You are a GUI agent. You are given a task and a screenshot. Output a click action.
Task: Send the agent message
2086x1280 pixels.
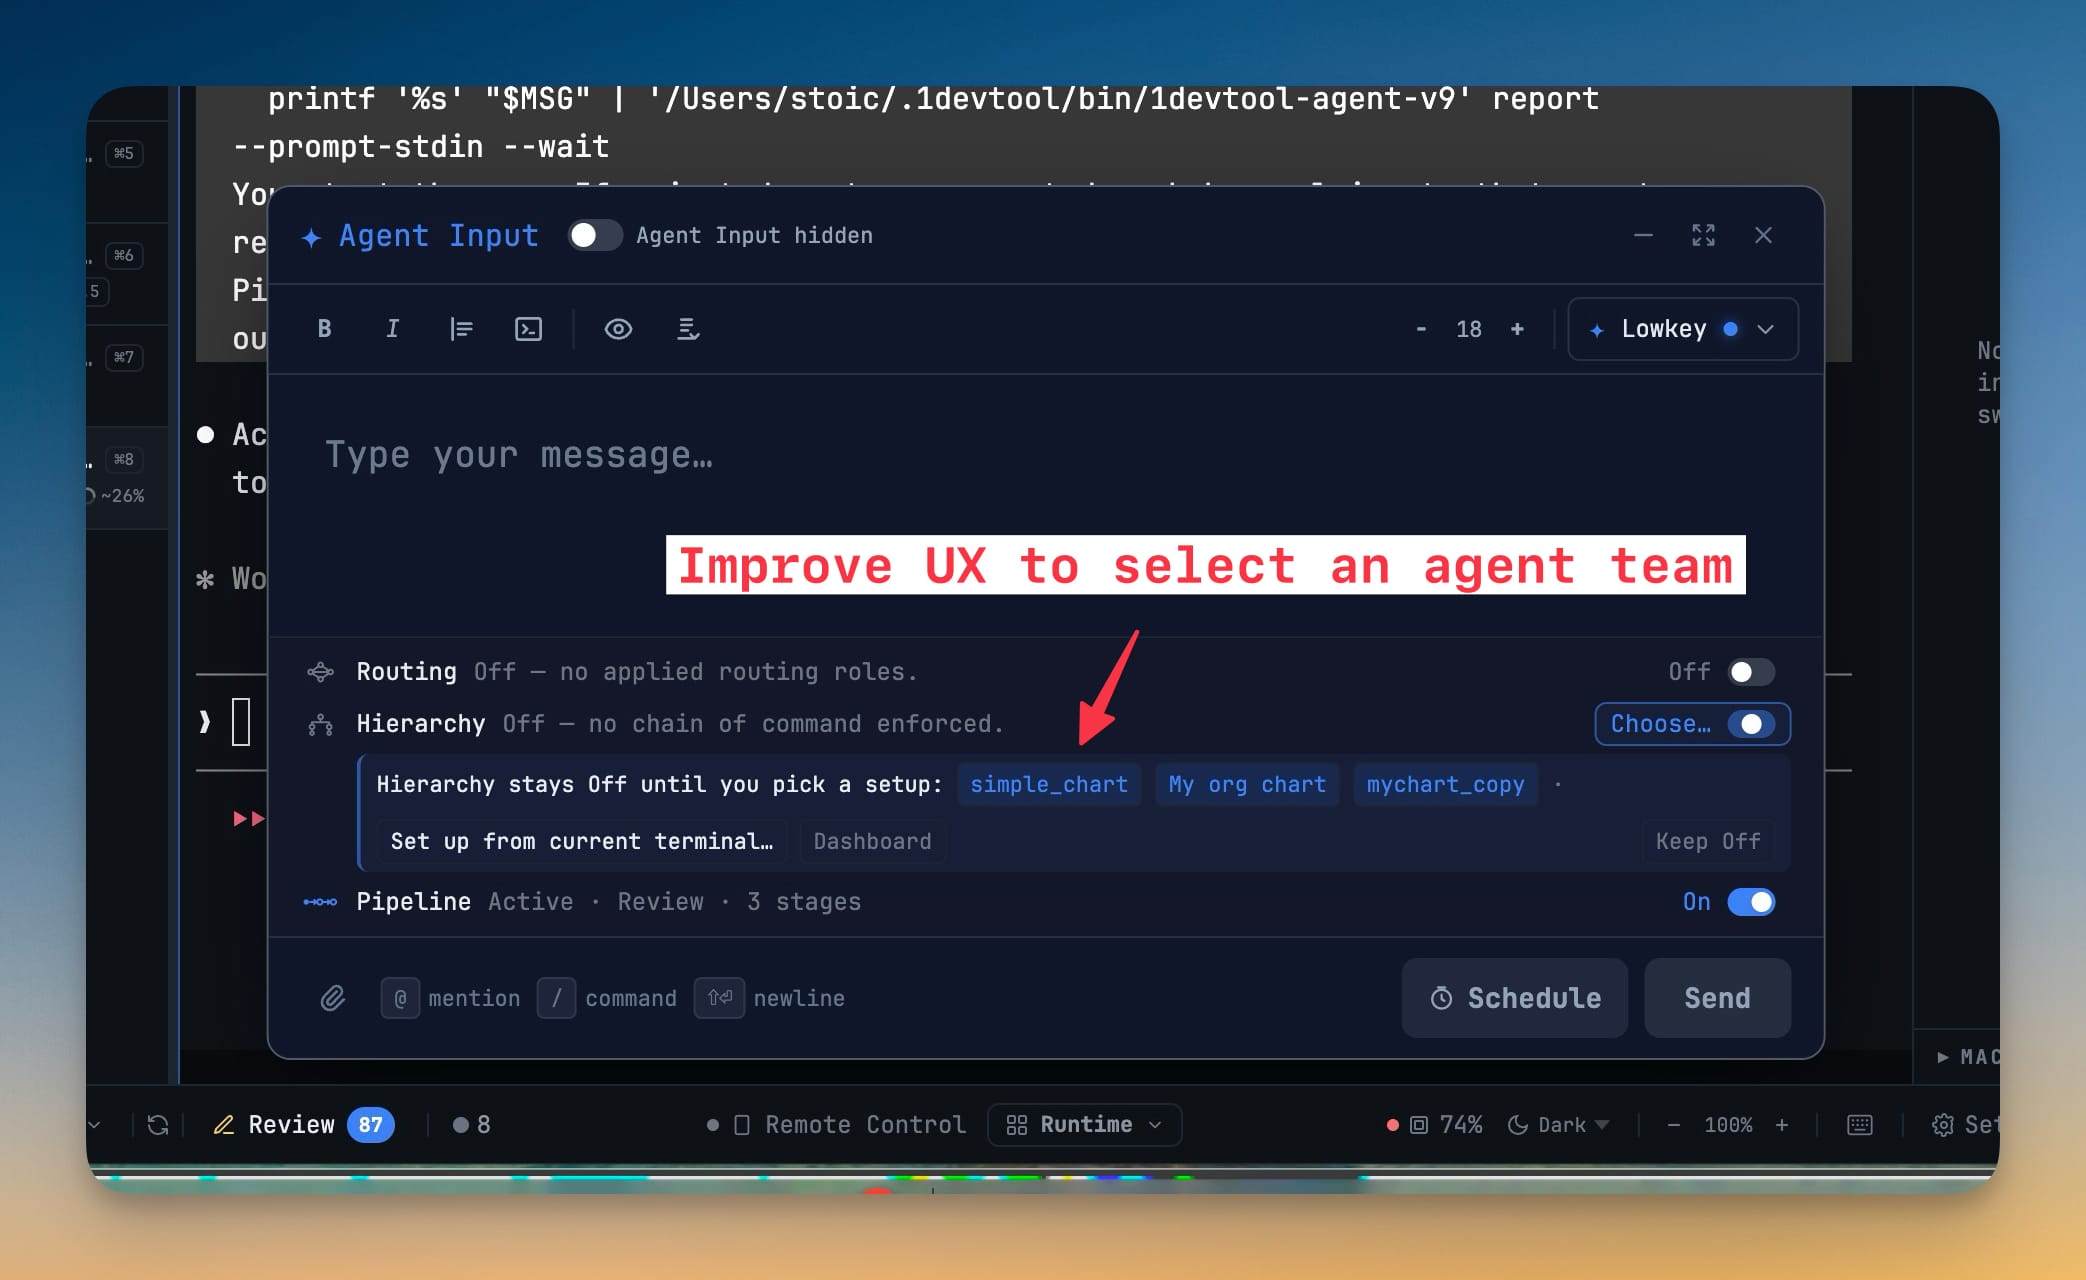tap(1717, 998)
